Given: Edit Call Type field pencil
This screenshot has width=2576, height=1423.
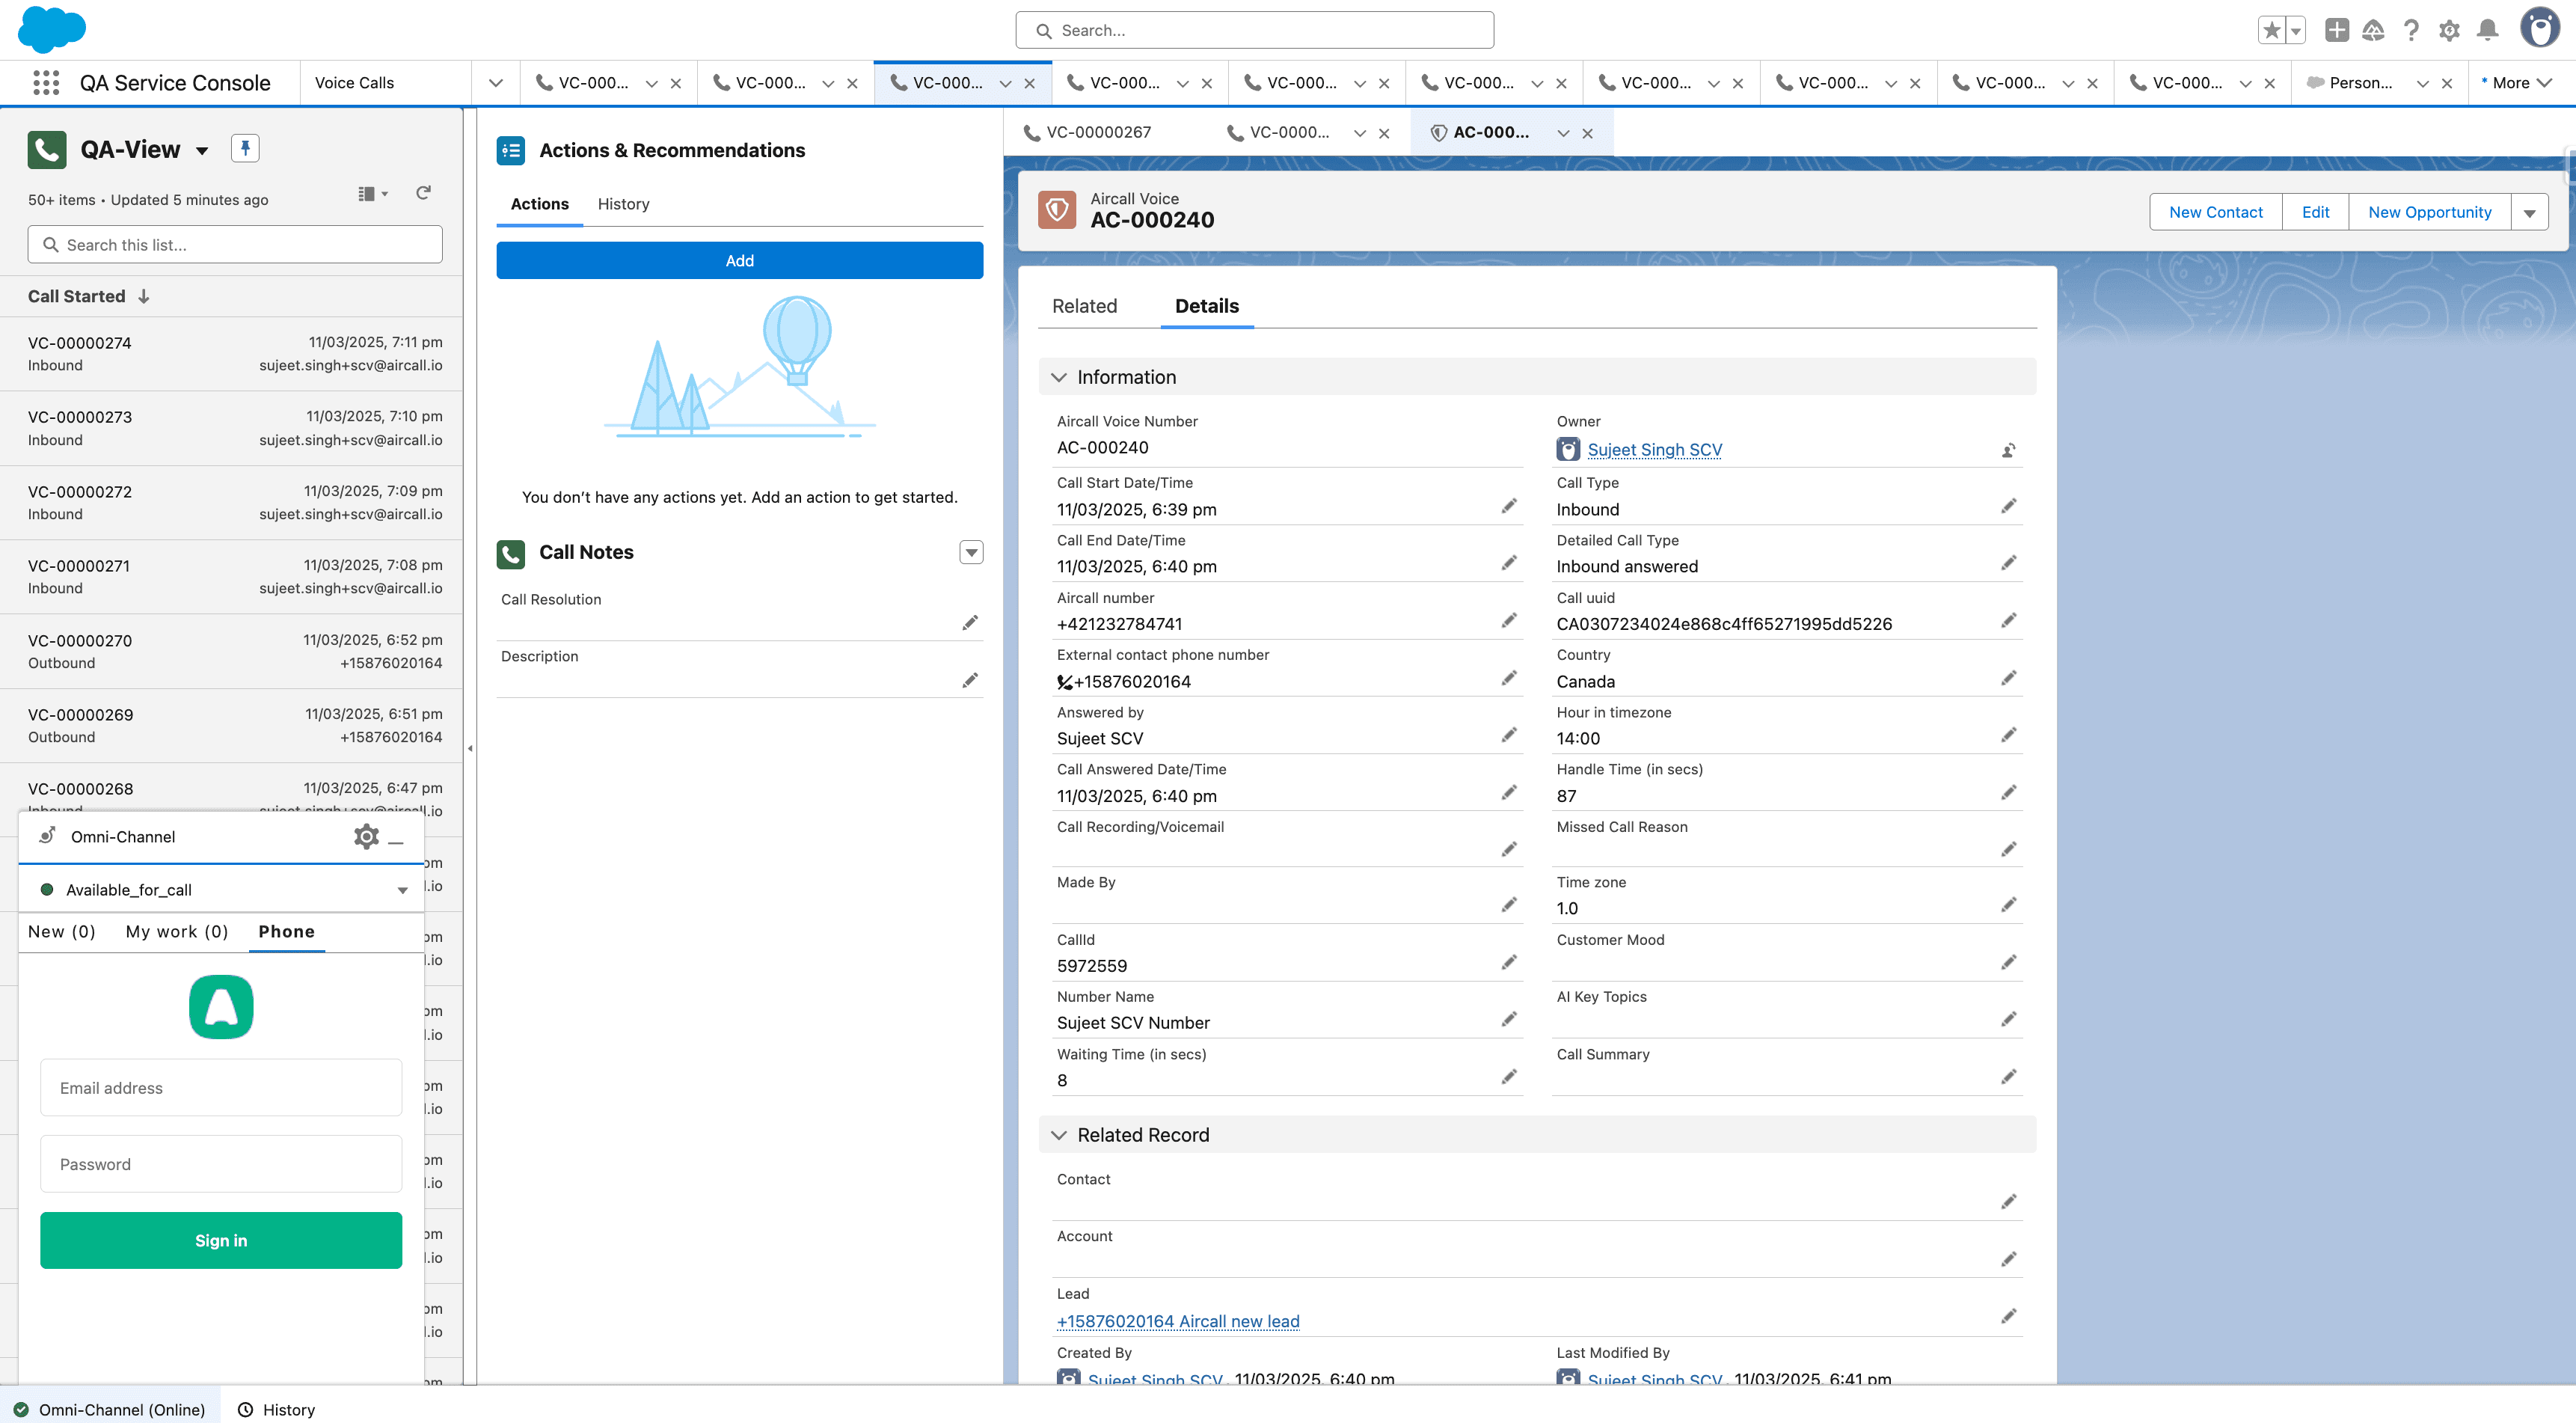Looking at the screenshot, I should [2008, 506].
